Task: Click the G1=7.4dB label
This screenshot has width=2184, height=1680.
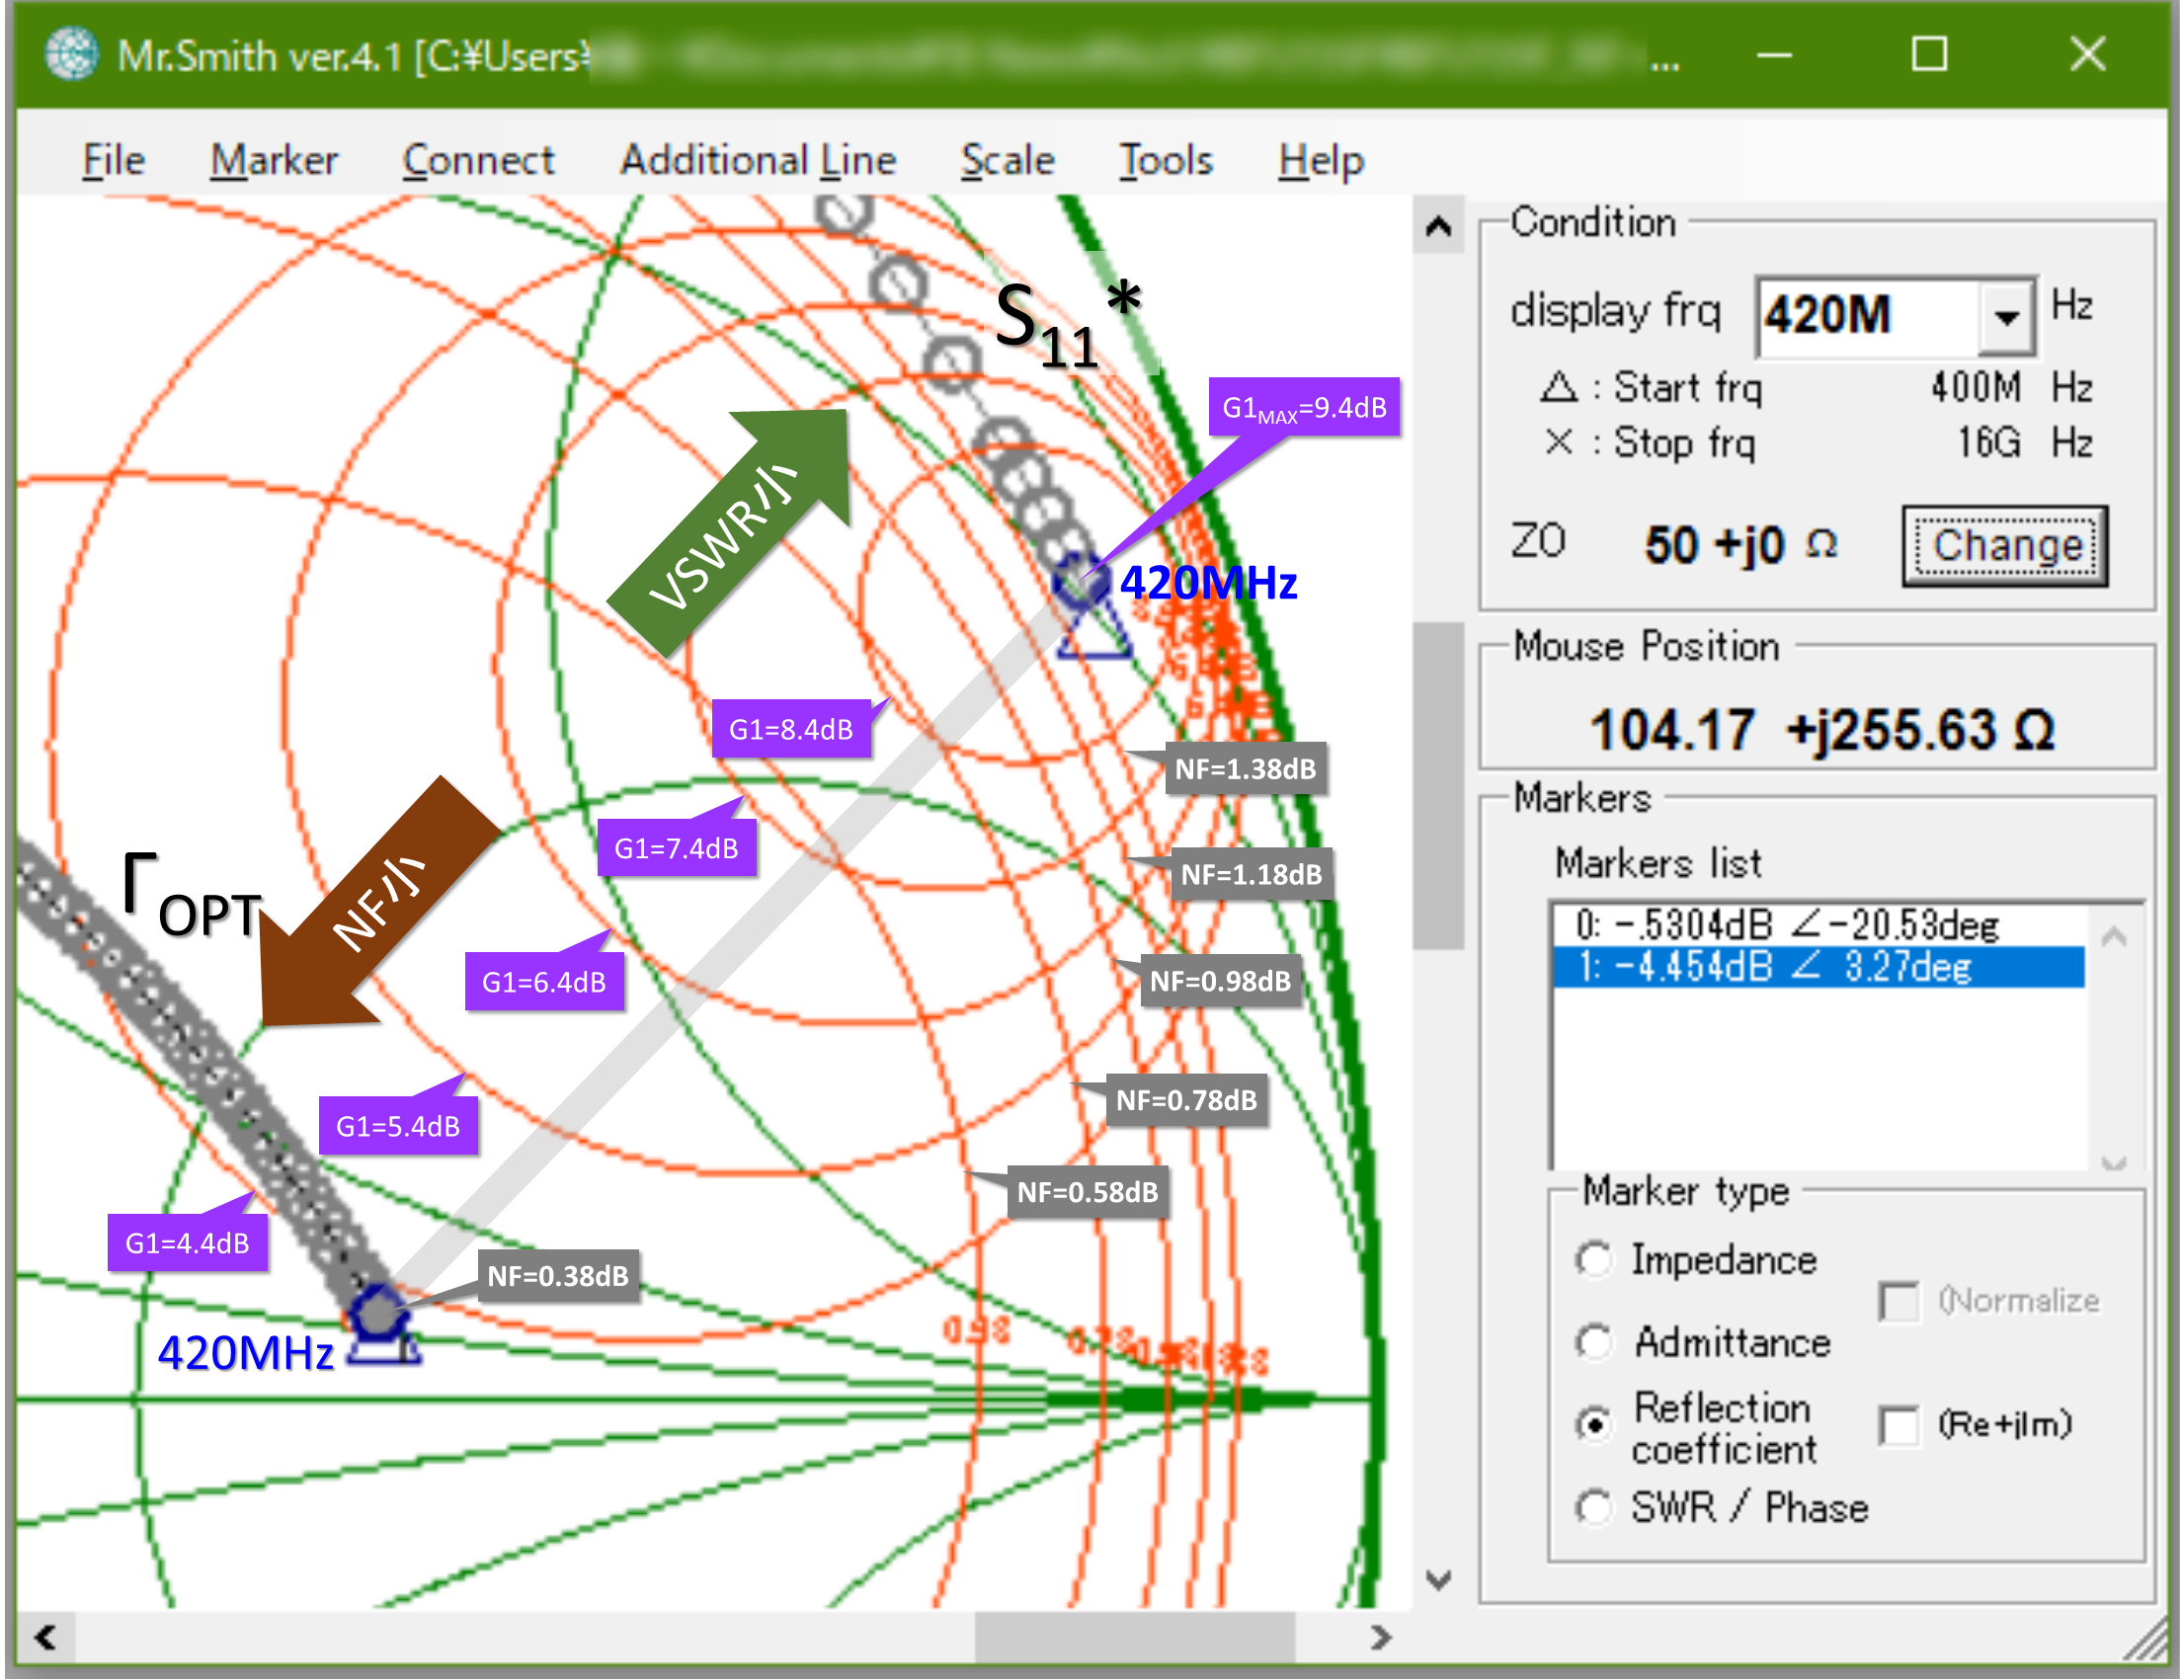Action: 676,848
